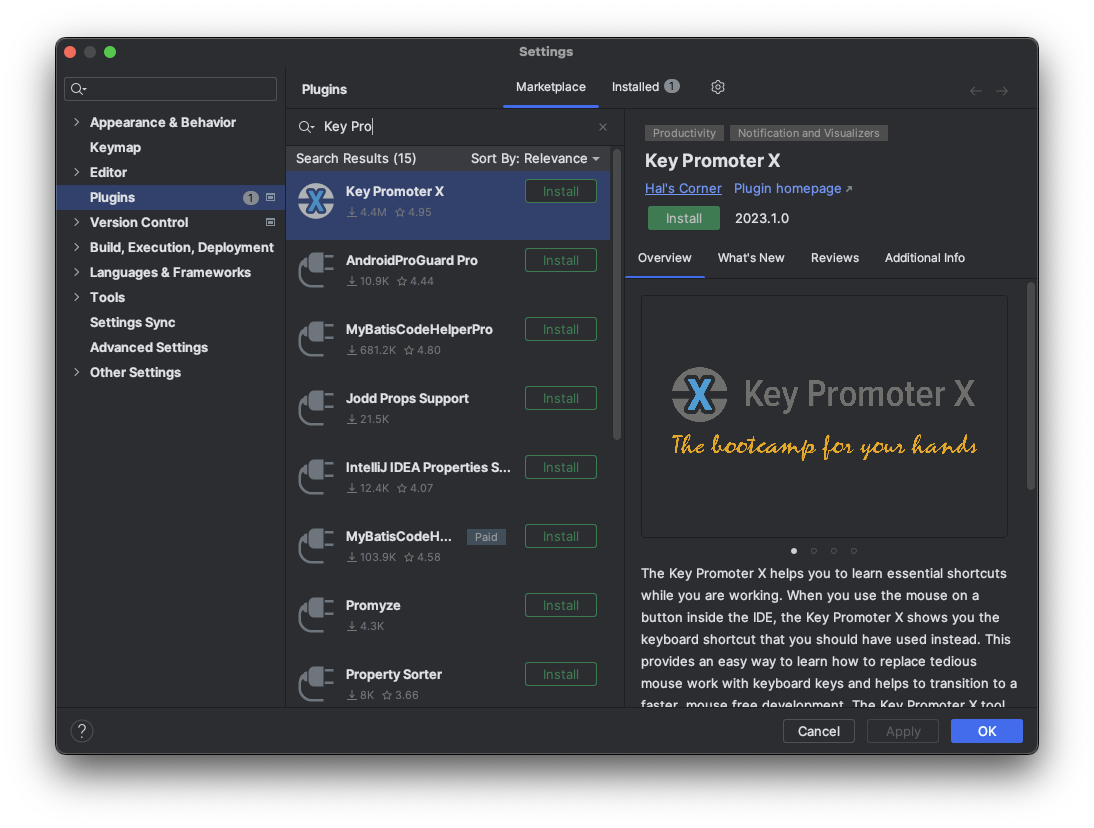Navigate back with the left arrow
The height and width of the screenshot is (828, 1094).
click(975, 91)
